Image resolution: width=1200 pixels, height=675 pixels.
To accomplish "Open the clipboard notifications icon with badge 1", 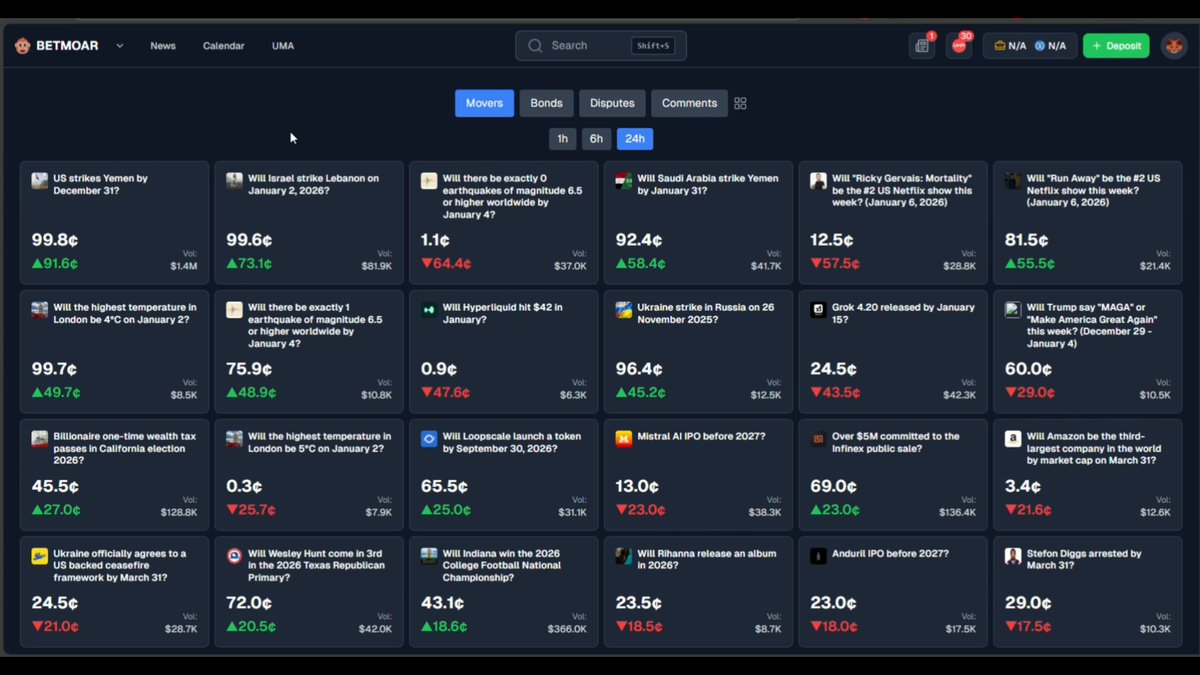I will point(922,46).
